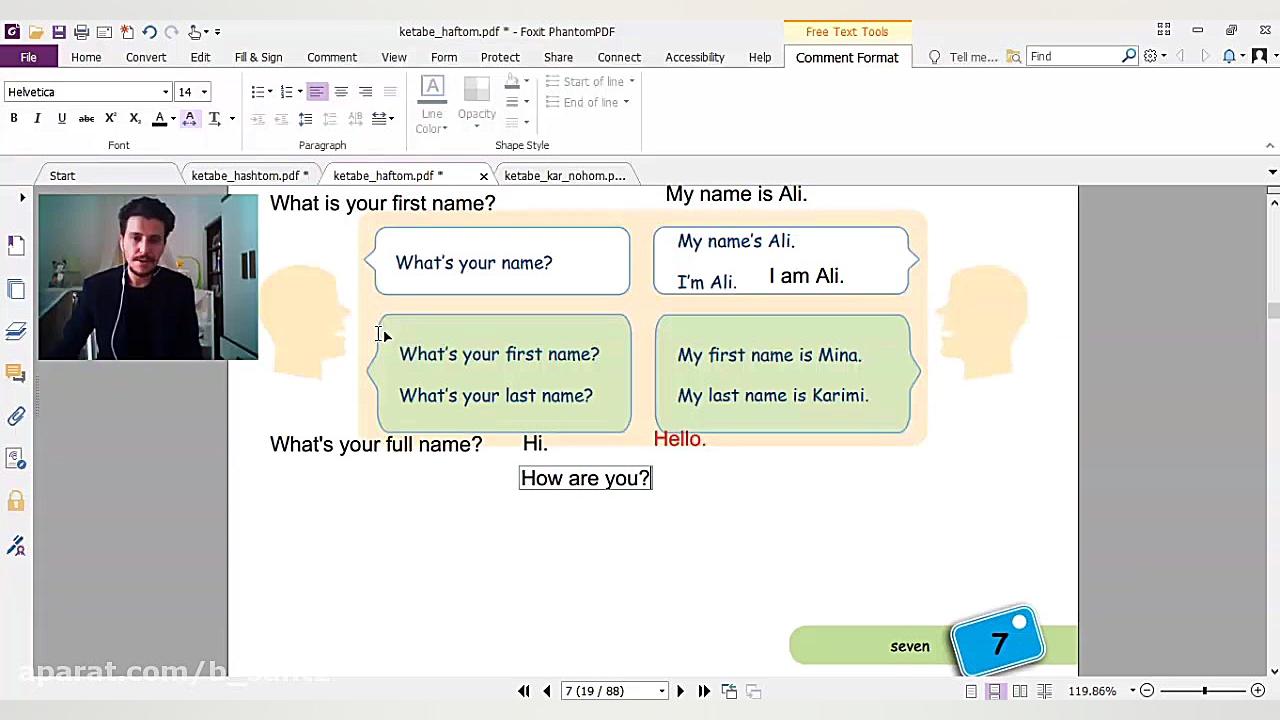Viewport: 1280px width, 720px height.
Task: Open the Helvetica font name dropdown
Action: click(165, 92)
